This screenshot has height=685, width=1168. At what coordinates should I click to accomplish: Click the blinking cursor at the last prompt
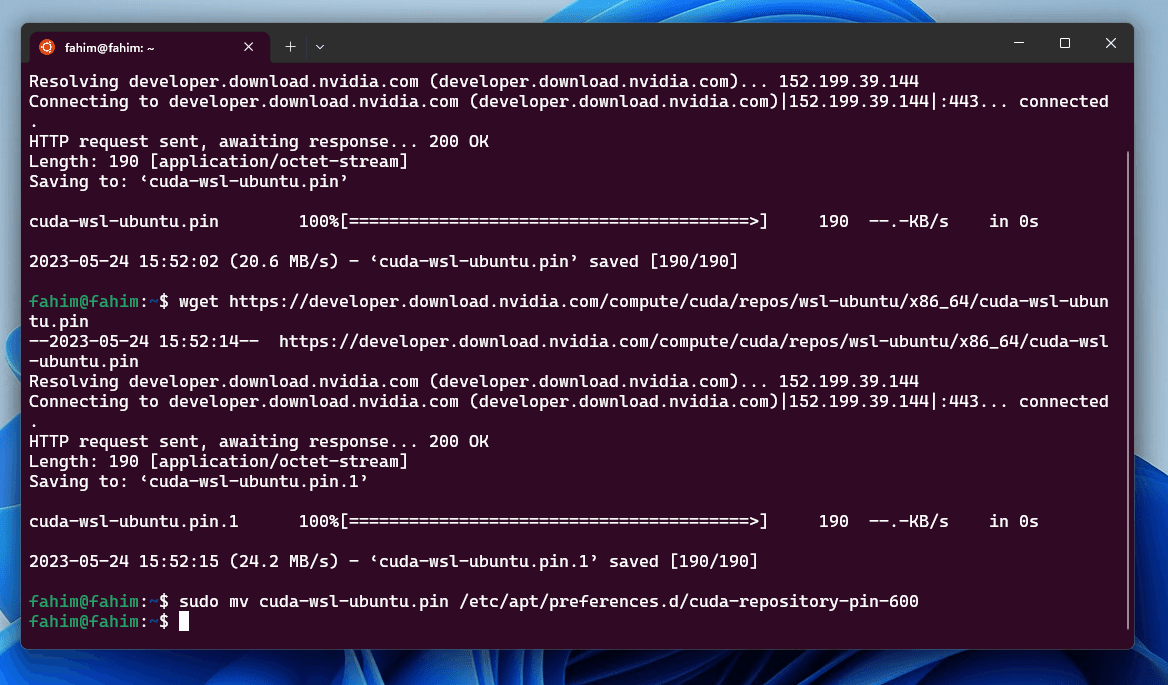(184, 621)
